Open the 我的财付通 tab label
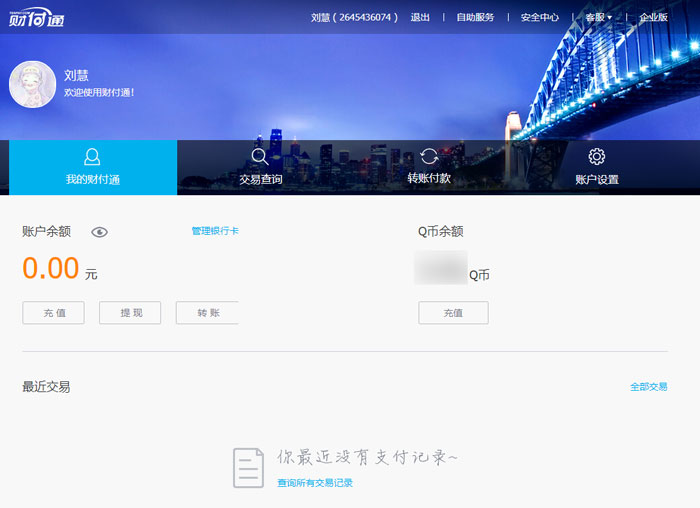Image resolution: width=700 pixels, height=508 pixels. [92, 180]
